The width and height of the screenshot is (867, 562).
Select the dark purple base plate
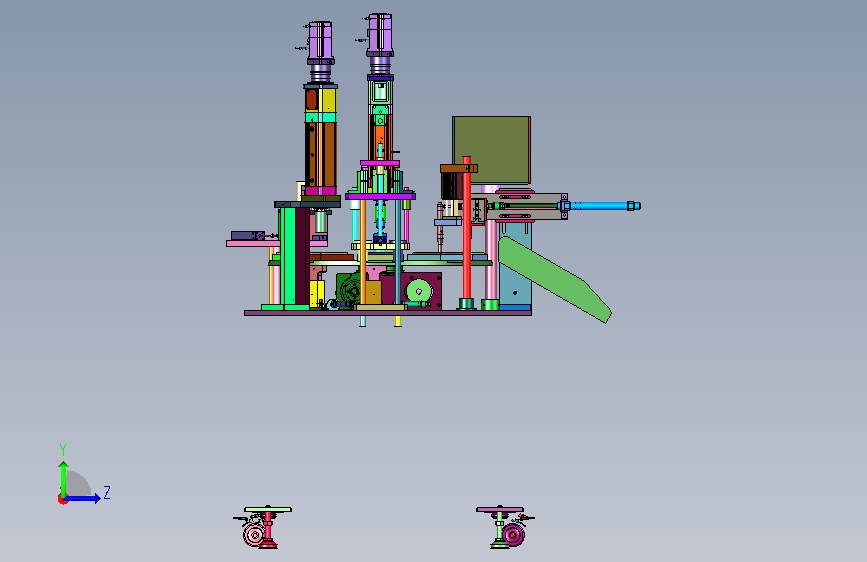(388, 313)
